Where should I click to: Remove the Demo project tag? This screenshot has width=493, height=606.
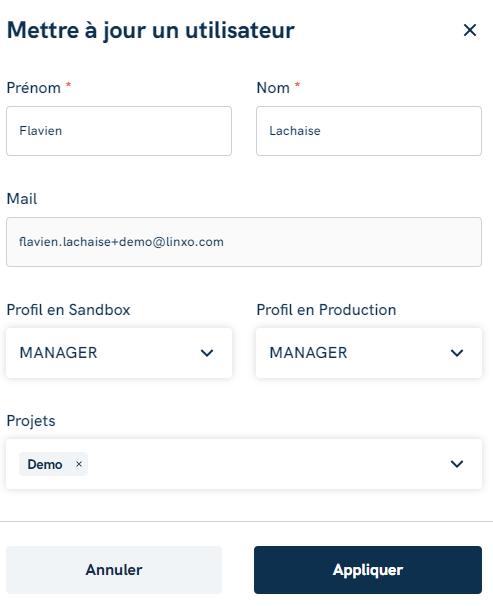79,464
